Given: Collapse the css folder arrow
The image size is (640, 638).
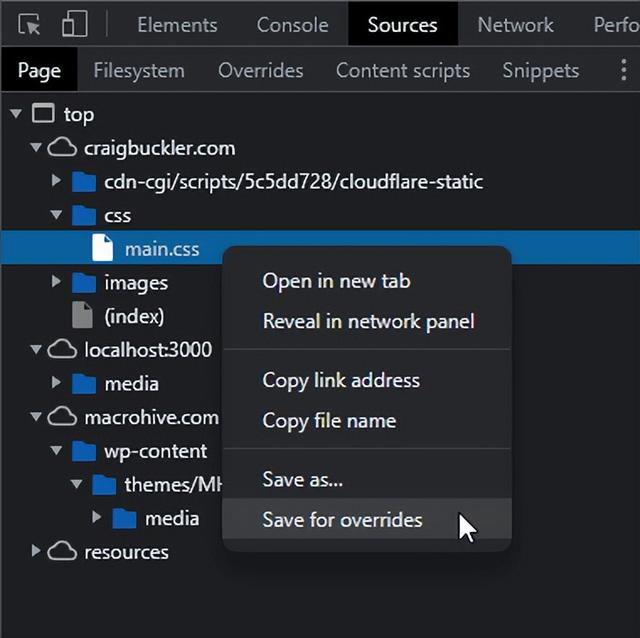Looking at the screenshot, I should [56, 214].
